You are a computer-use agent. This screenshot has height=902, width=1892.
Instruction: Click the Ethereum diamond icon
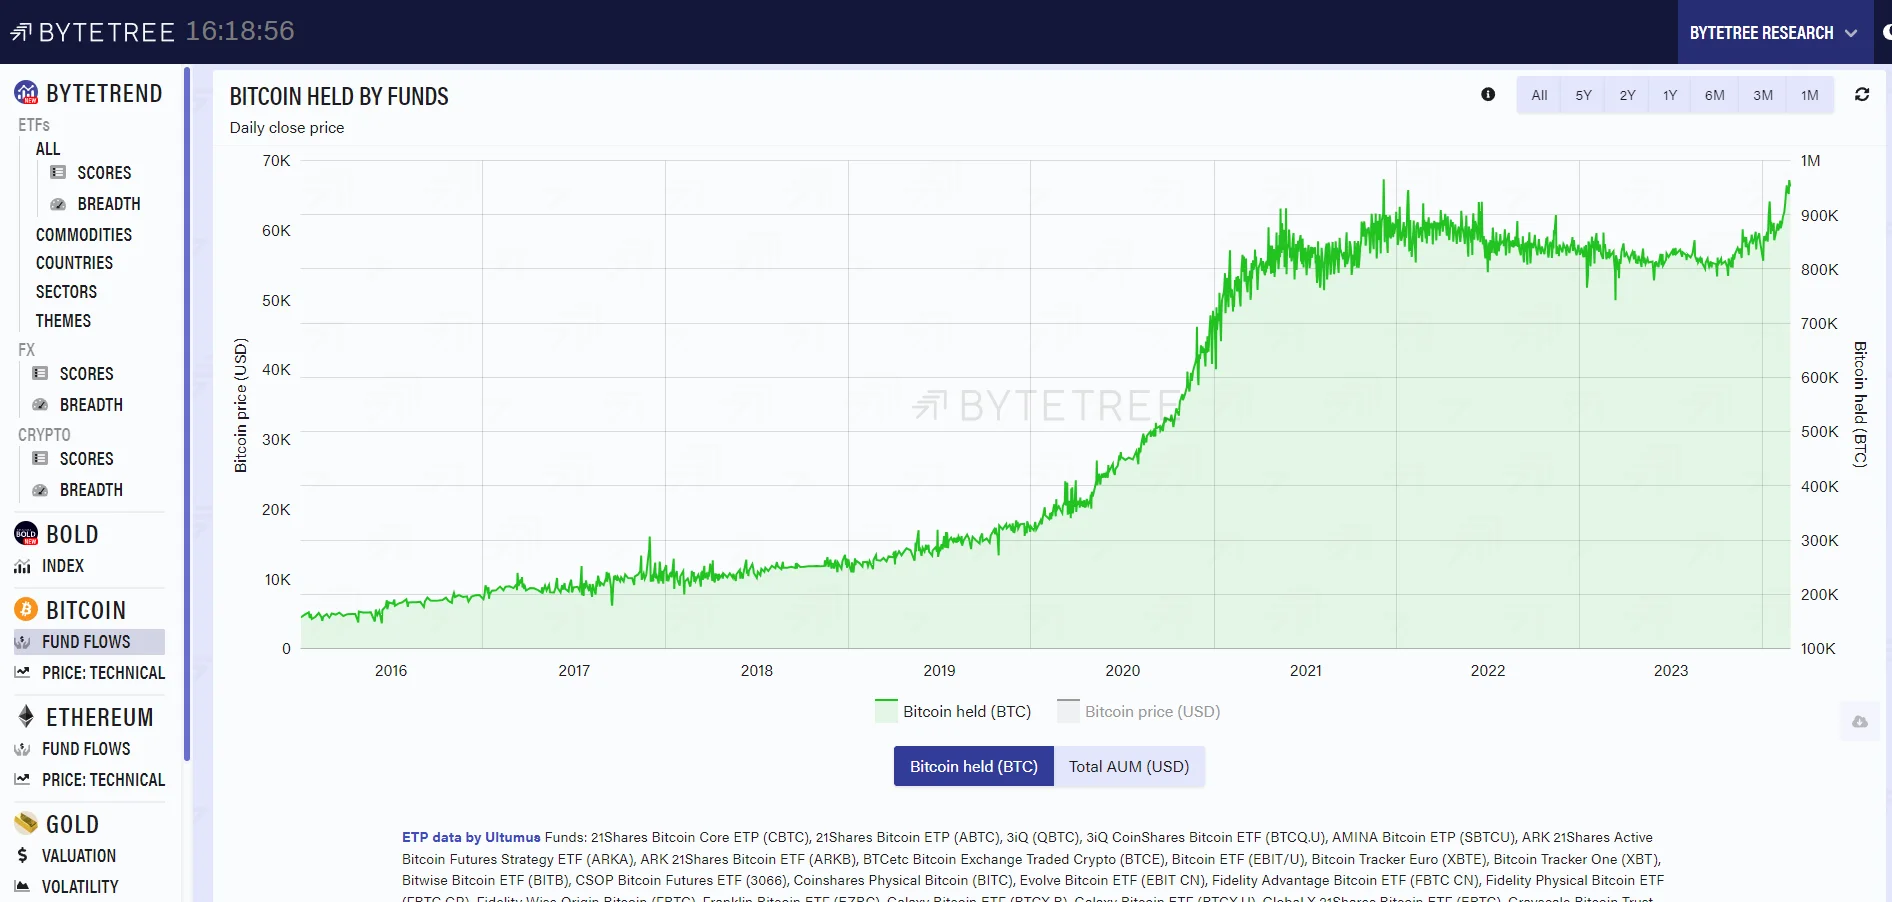point(26,716)
